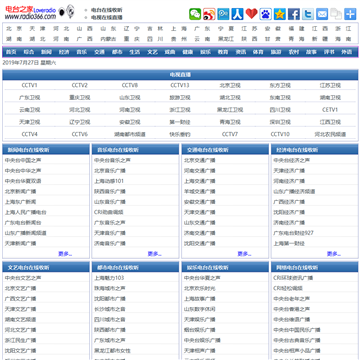This screenshot has width=360, height=360.
Task: Click the yellow star Qzone icon
Action: click(280, 14)
